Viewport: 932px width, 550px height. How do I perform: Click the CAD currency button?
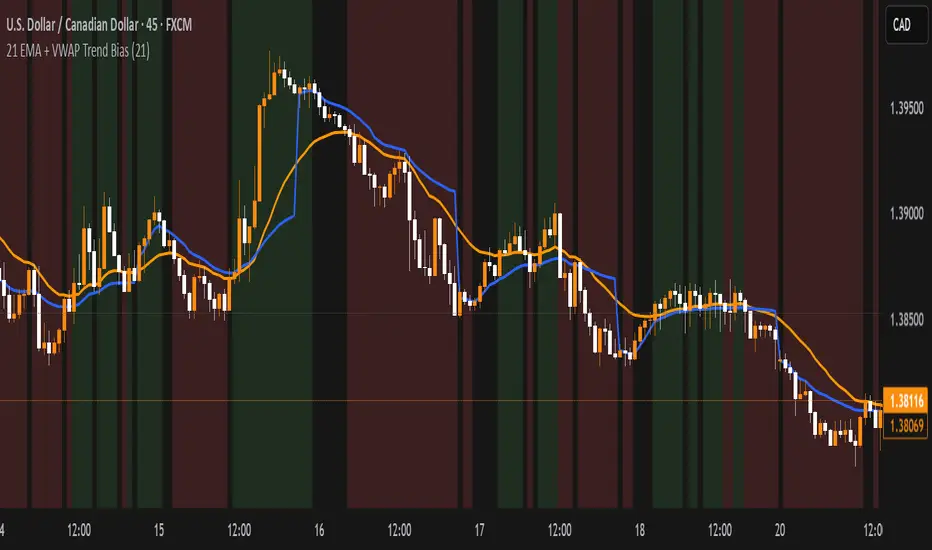click(x=905, y=25)
